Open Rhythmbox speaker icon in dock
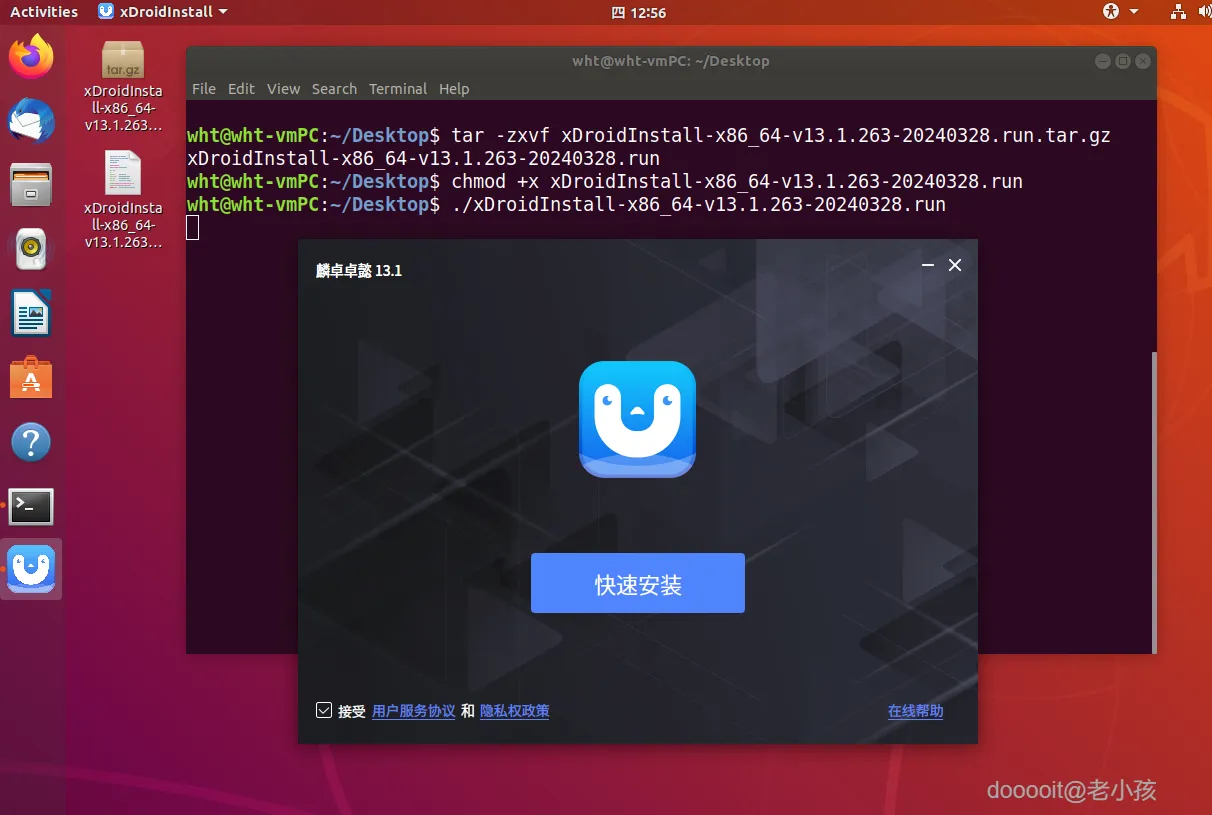This screenshot has height=815, width=1212. (31, 249)
